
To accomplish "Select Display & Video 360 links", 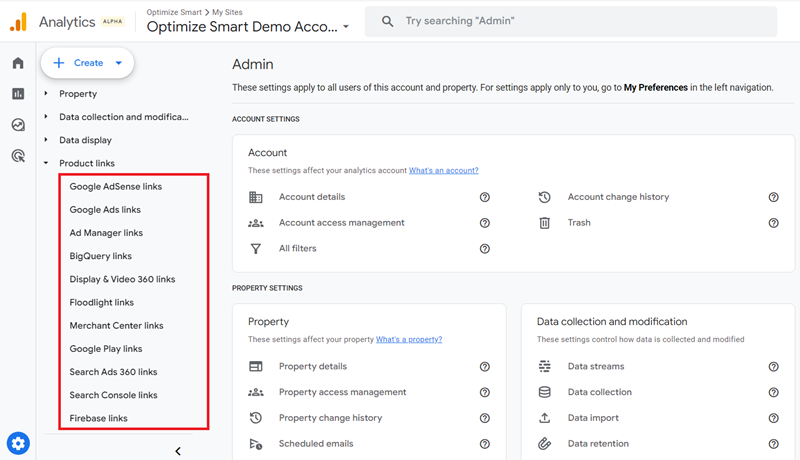I will [122, 279].
